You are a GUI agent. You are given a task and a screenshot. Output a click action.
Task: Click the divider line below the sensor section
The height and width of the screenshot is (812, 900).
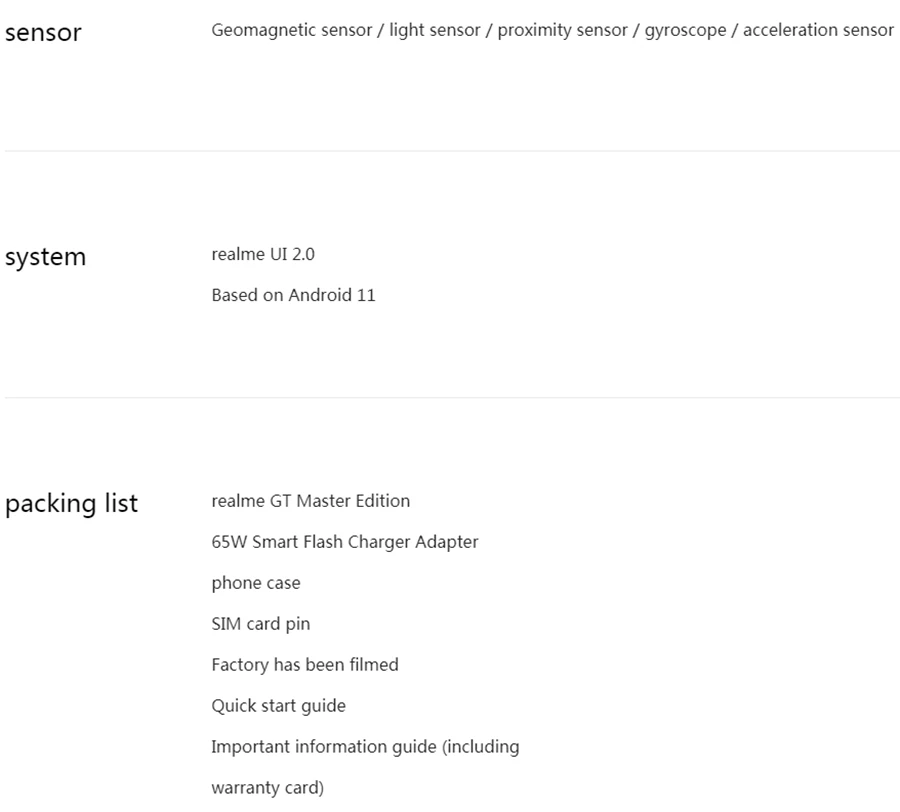click(450, 151)
